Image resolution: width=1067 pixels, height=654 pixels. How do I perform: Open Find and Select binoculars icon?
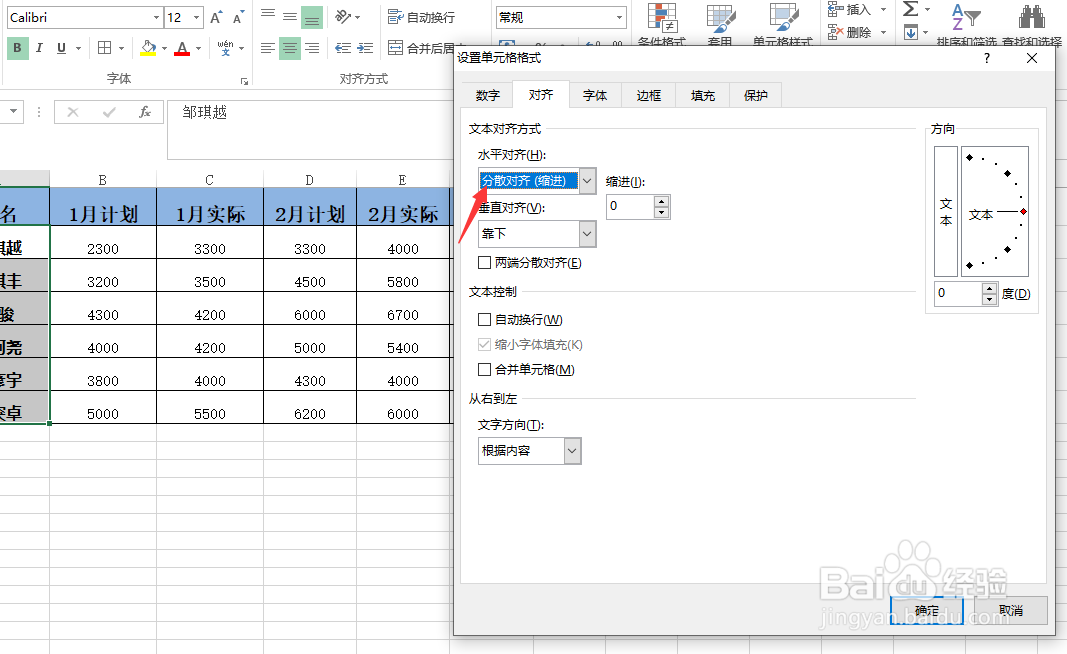[x=1032, y=18]
